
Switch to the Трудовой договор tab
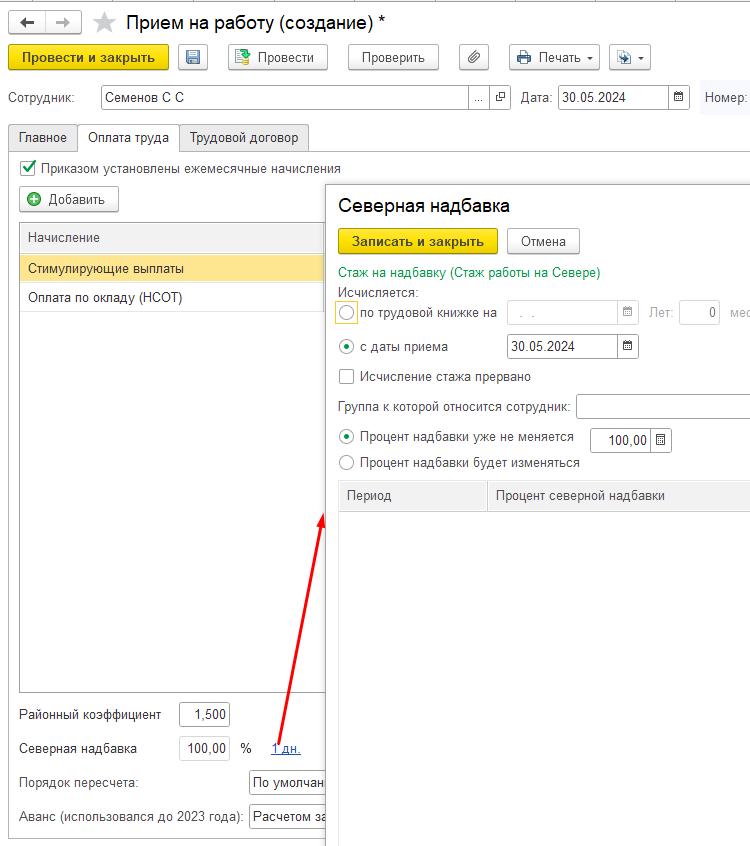pos(244,138)
